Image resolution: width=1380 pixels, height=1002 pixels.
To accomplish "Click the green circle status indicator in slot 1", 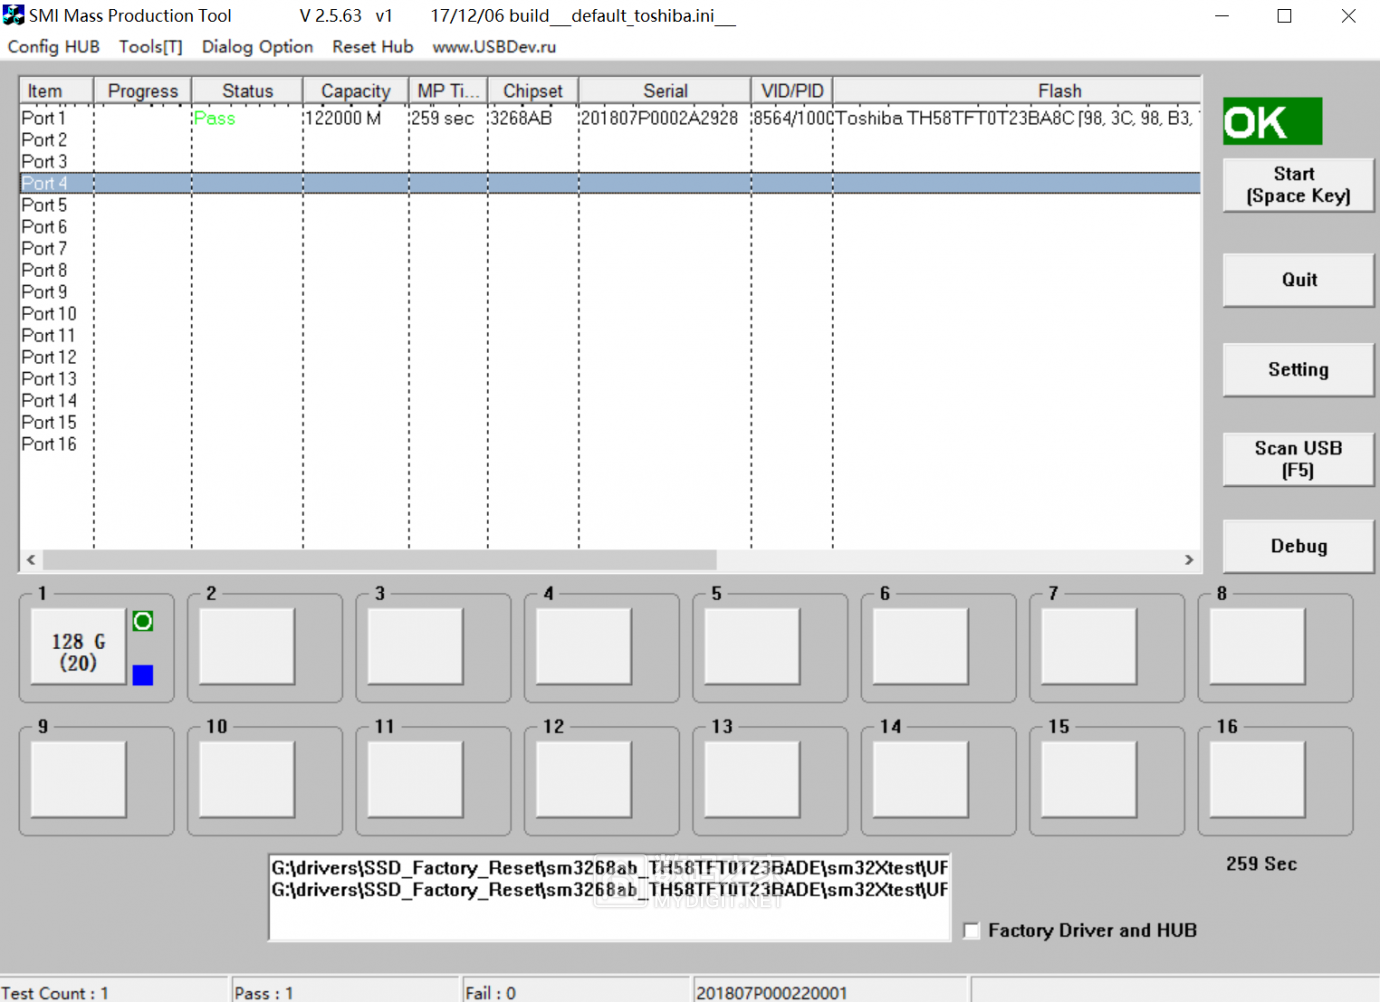I will [x=143, y=621].
